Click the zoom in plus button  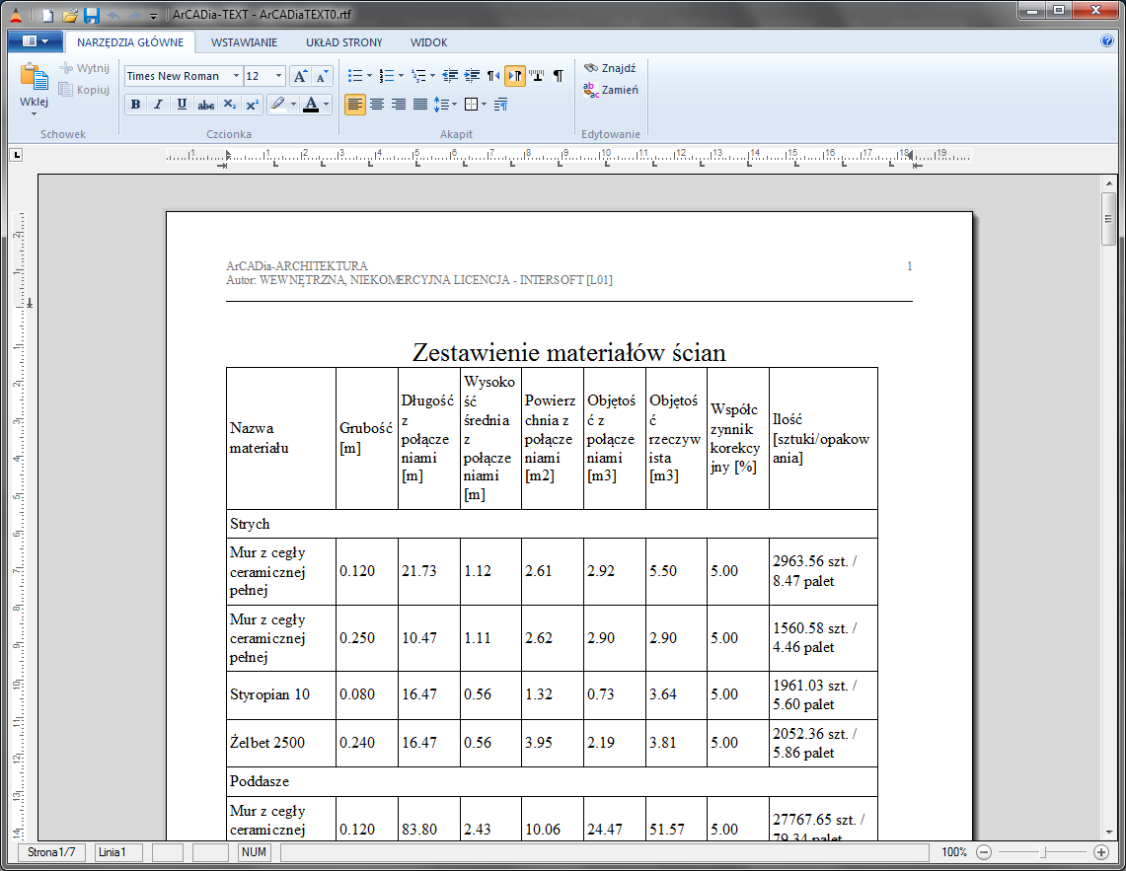(1101, 852)
